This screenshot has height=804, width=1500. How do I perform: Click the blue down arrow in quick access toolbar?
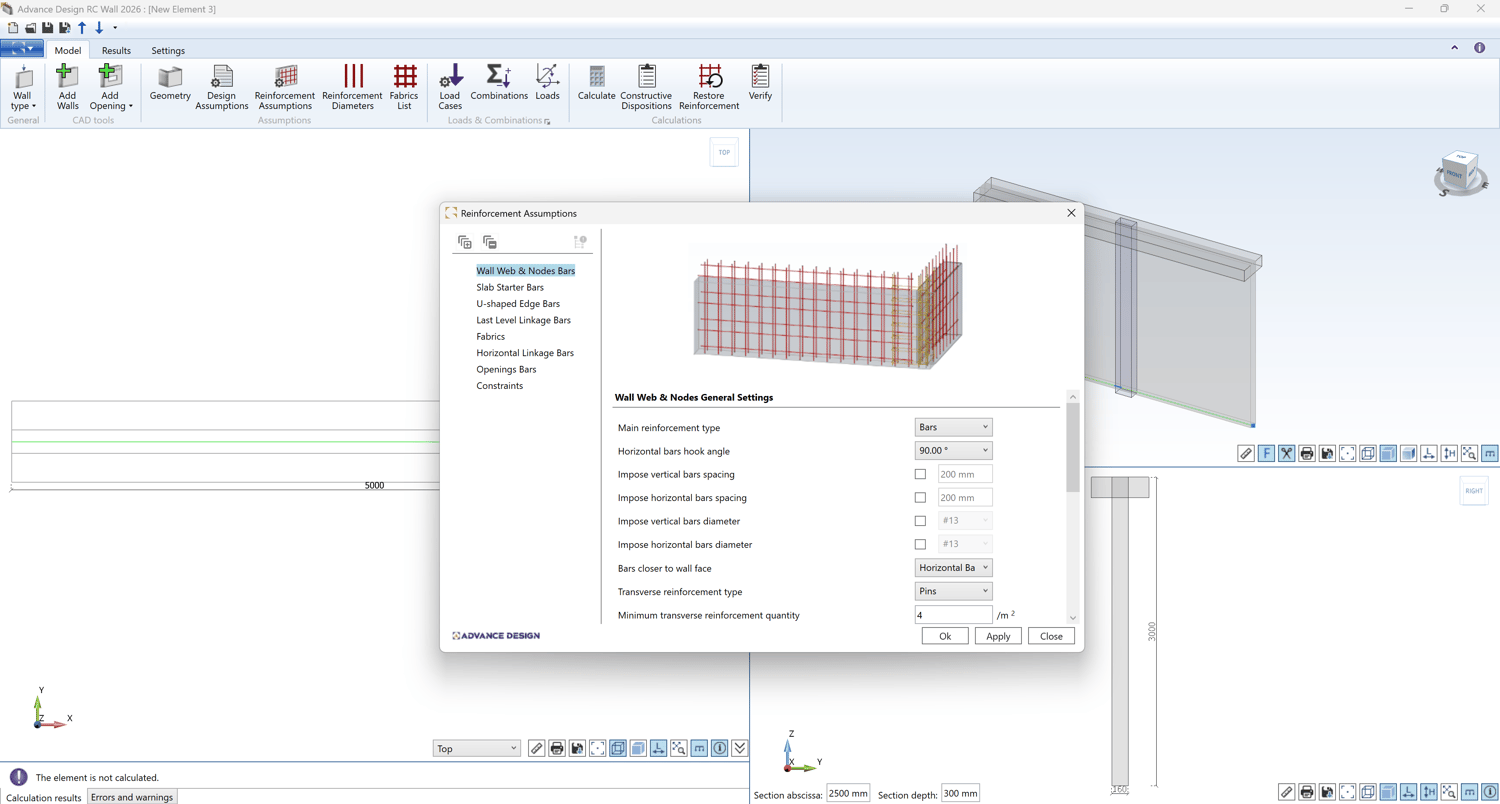[x=99, y=28]
